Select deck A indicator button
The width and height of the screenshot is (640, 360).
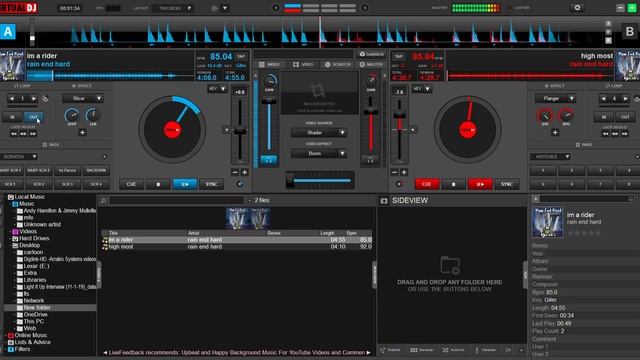(8, 31)
